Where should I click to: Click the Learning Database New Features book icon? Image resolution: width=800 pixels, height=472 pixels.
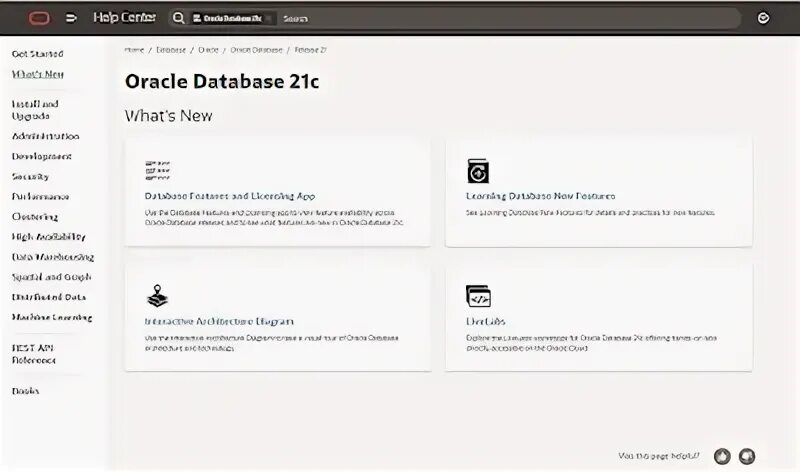point(478,171)
